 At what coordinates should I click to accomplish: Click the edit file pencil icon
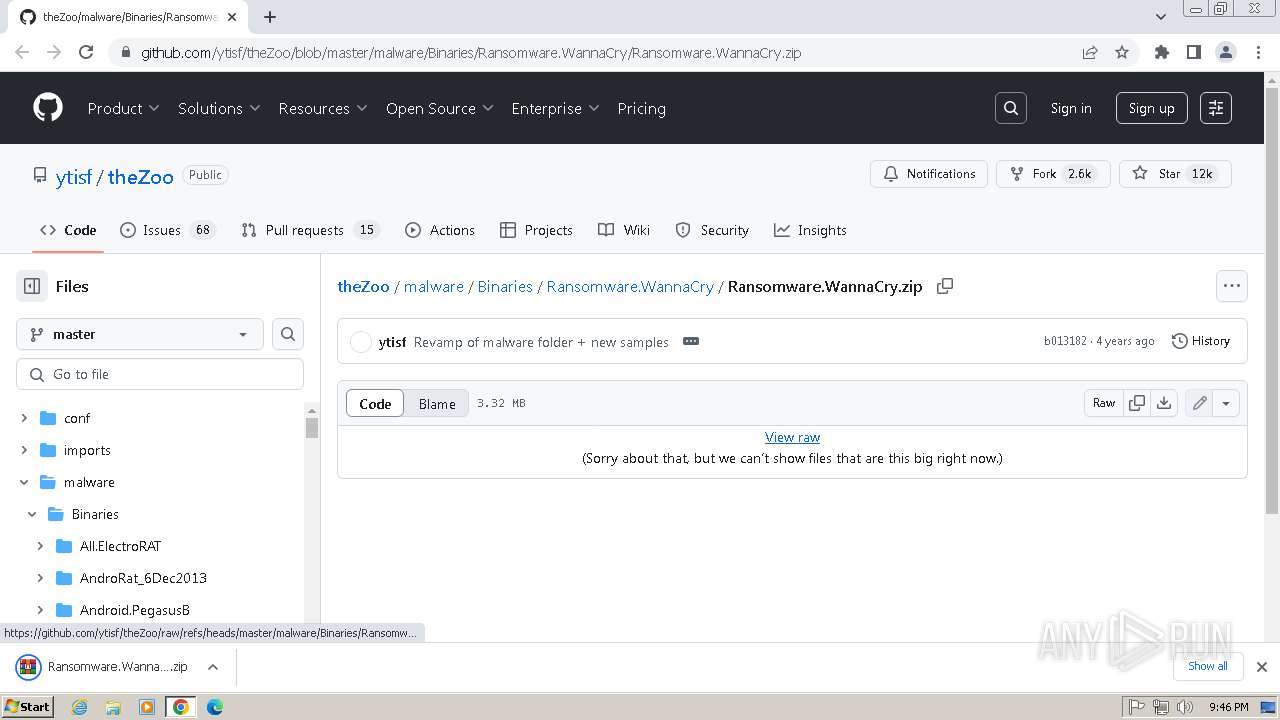pyautogui.click(x=1199, y=403)
